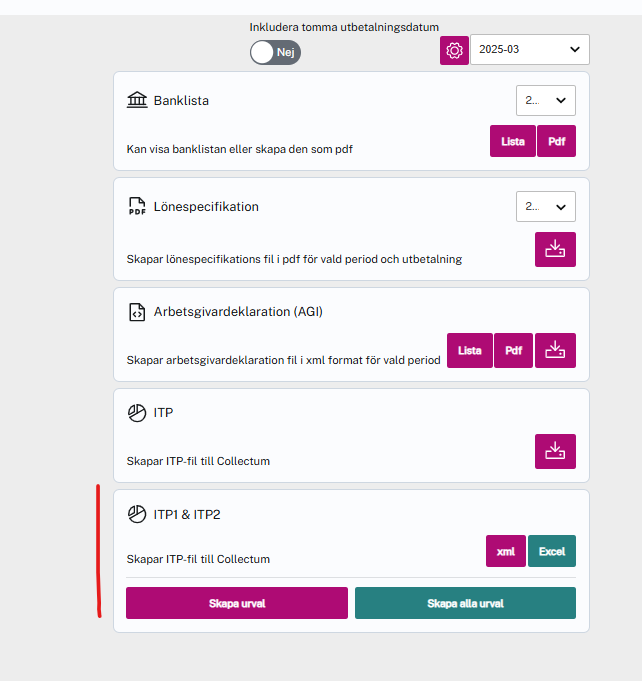Viewport: 642px width, 681px height.
Task: Click the Lönespecifikation PDF file icon
Action: click(x=137, y=207)
